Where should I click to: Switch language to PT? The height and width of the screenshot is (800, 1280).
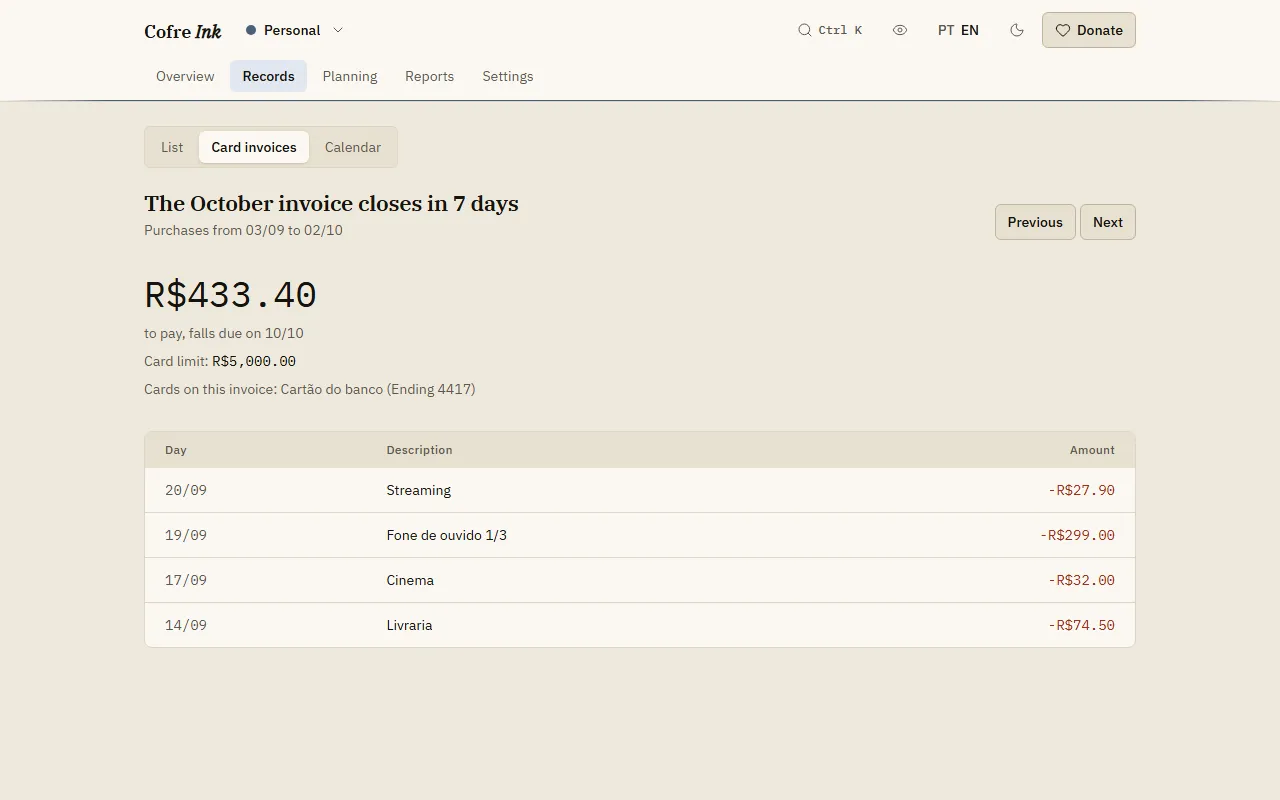tap(946, 30)
